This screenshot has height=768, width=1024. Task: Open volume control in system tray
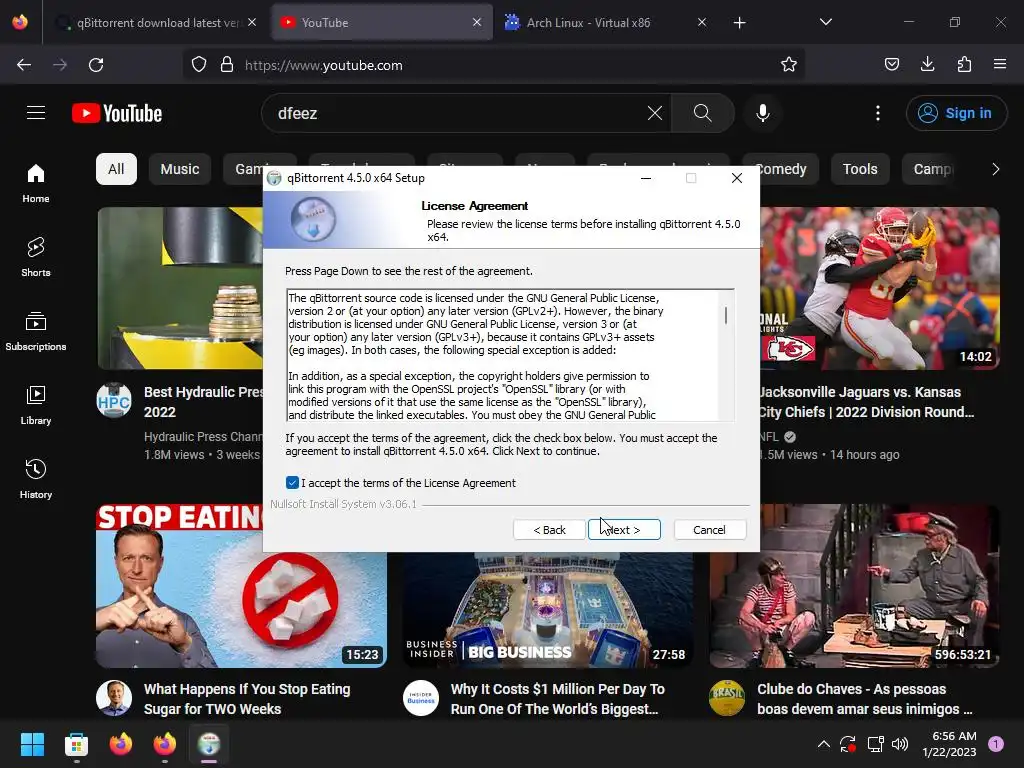[x=900, y=744]
